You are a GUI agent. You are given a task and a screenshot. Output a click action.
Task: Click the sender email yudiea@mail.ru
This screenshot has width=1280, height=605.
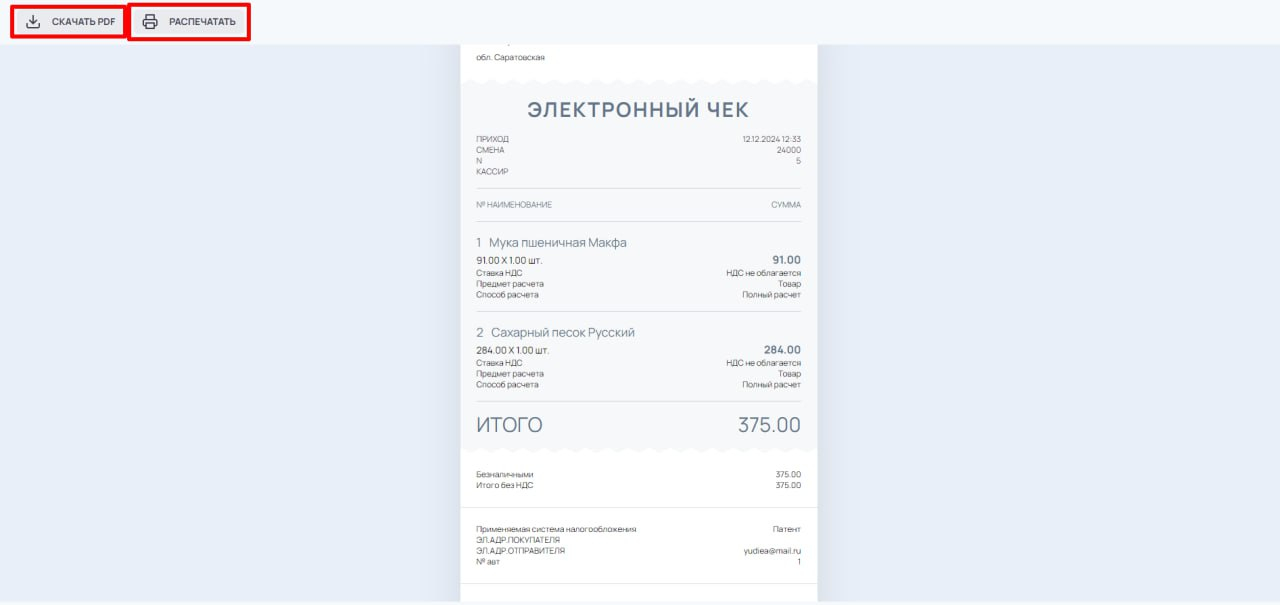point(773,551)
